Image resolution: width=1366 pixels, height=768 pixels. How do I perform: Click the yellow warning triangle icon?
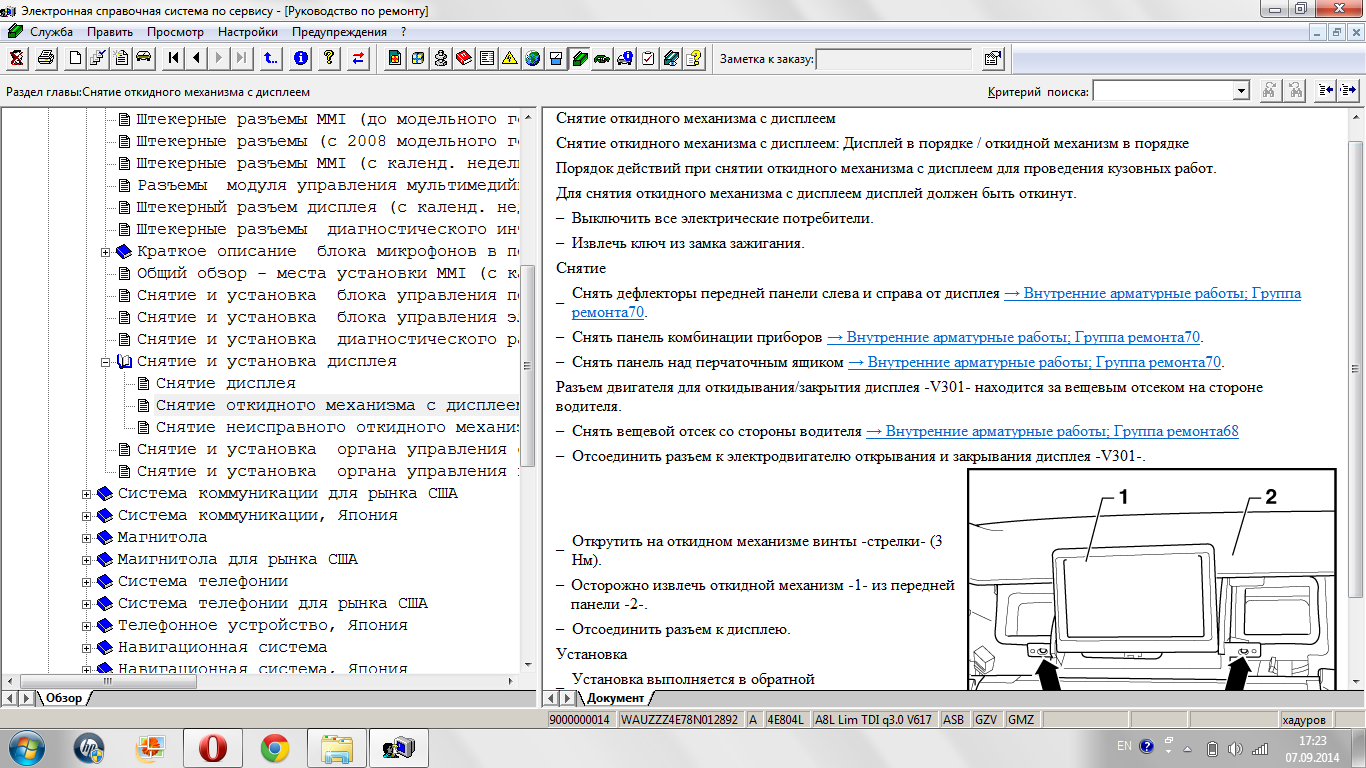pos(509,58)
